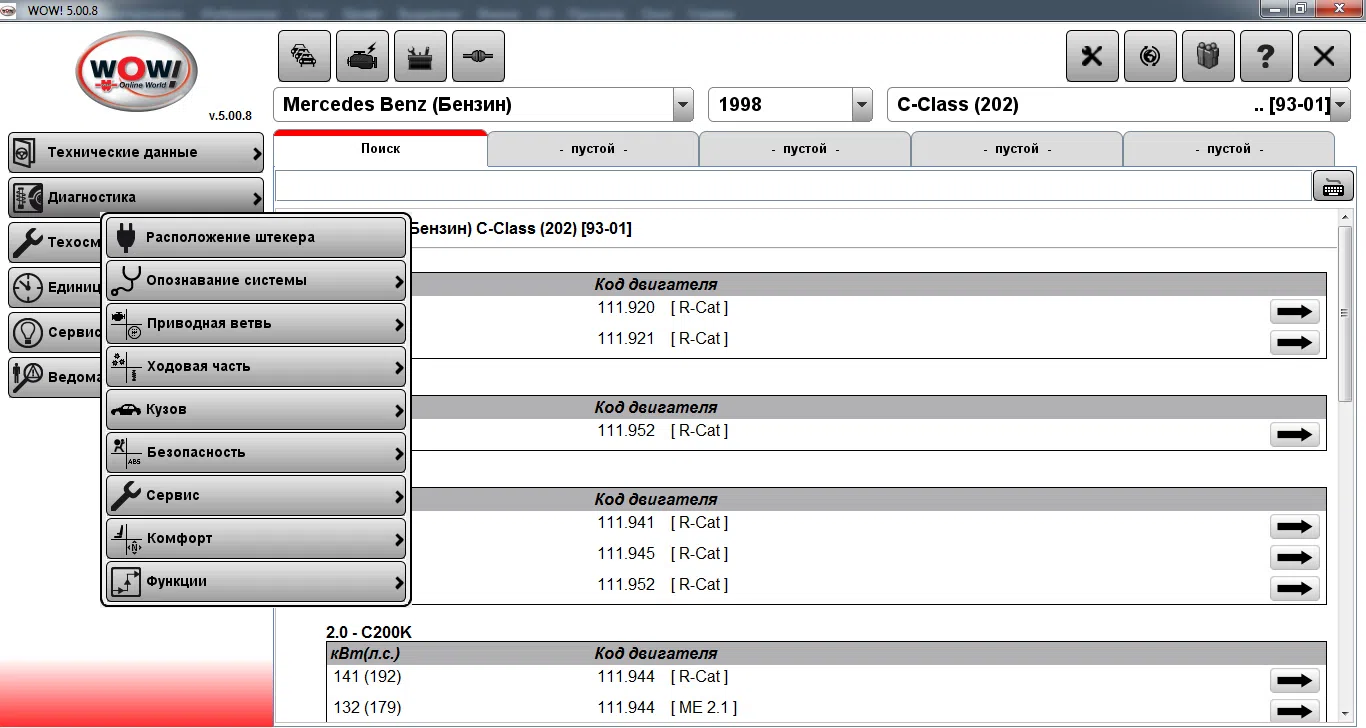Viewport: 1366px width, 728px height.
Task: Select the vehicle selection icon in the toolbar
Action: [304, 55]
